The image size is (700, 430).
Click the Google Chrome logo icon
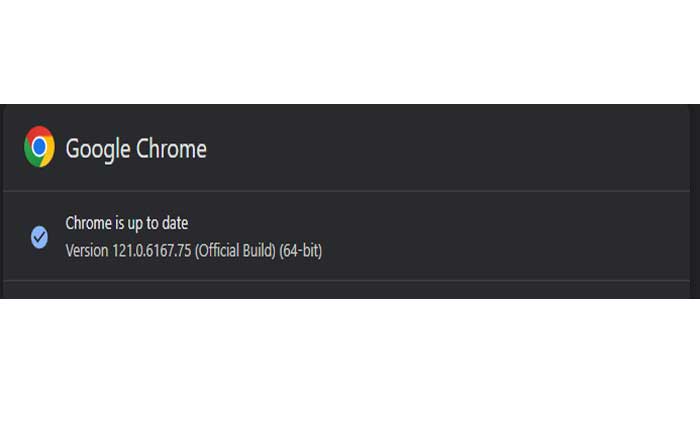(39, 147)
